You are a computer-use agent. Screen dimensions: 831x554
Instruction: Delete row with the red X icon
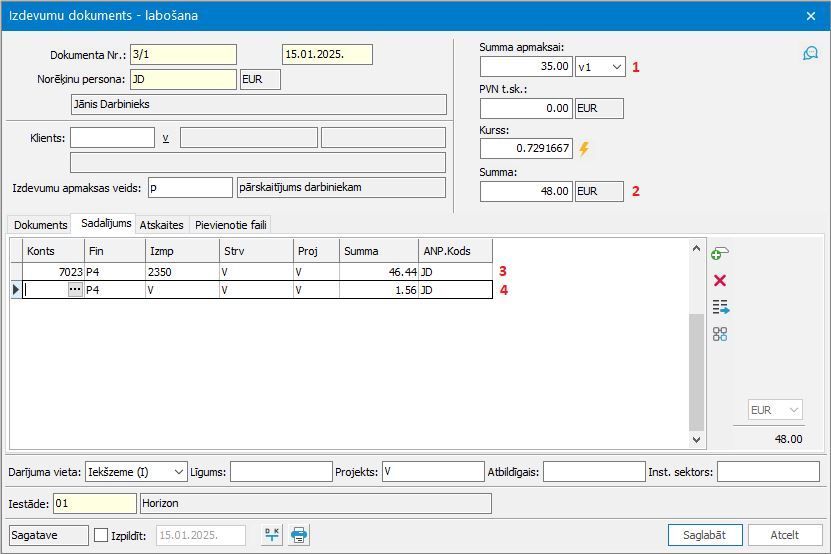point(719,280)
